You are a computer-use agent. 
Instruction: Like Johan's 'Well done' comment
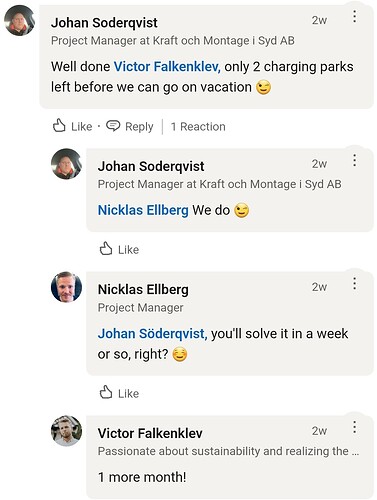(x=72, y=126)
